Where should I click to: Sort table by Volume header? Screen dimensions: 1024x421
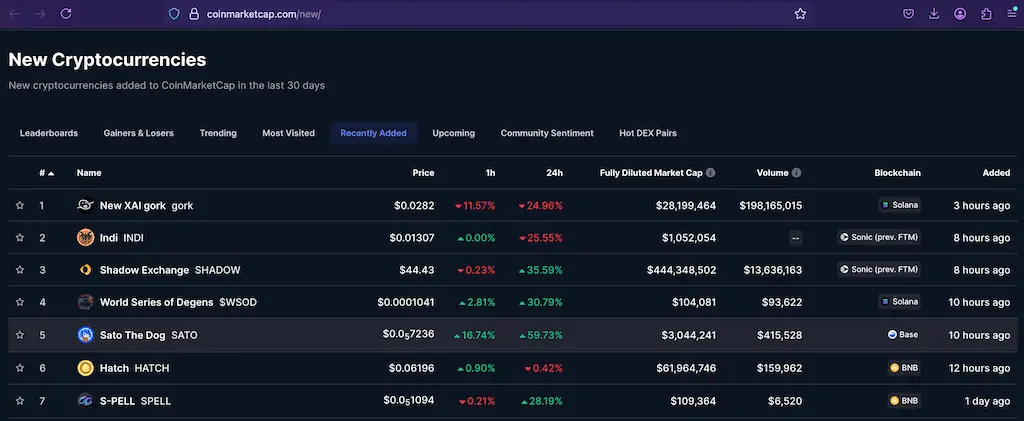coord(773,173)
